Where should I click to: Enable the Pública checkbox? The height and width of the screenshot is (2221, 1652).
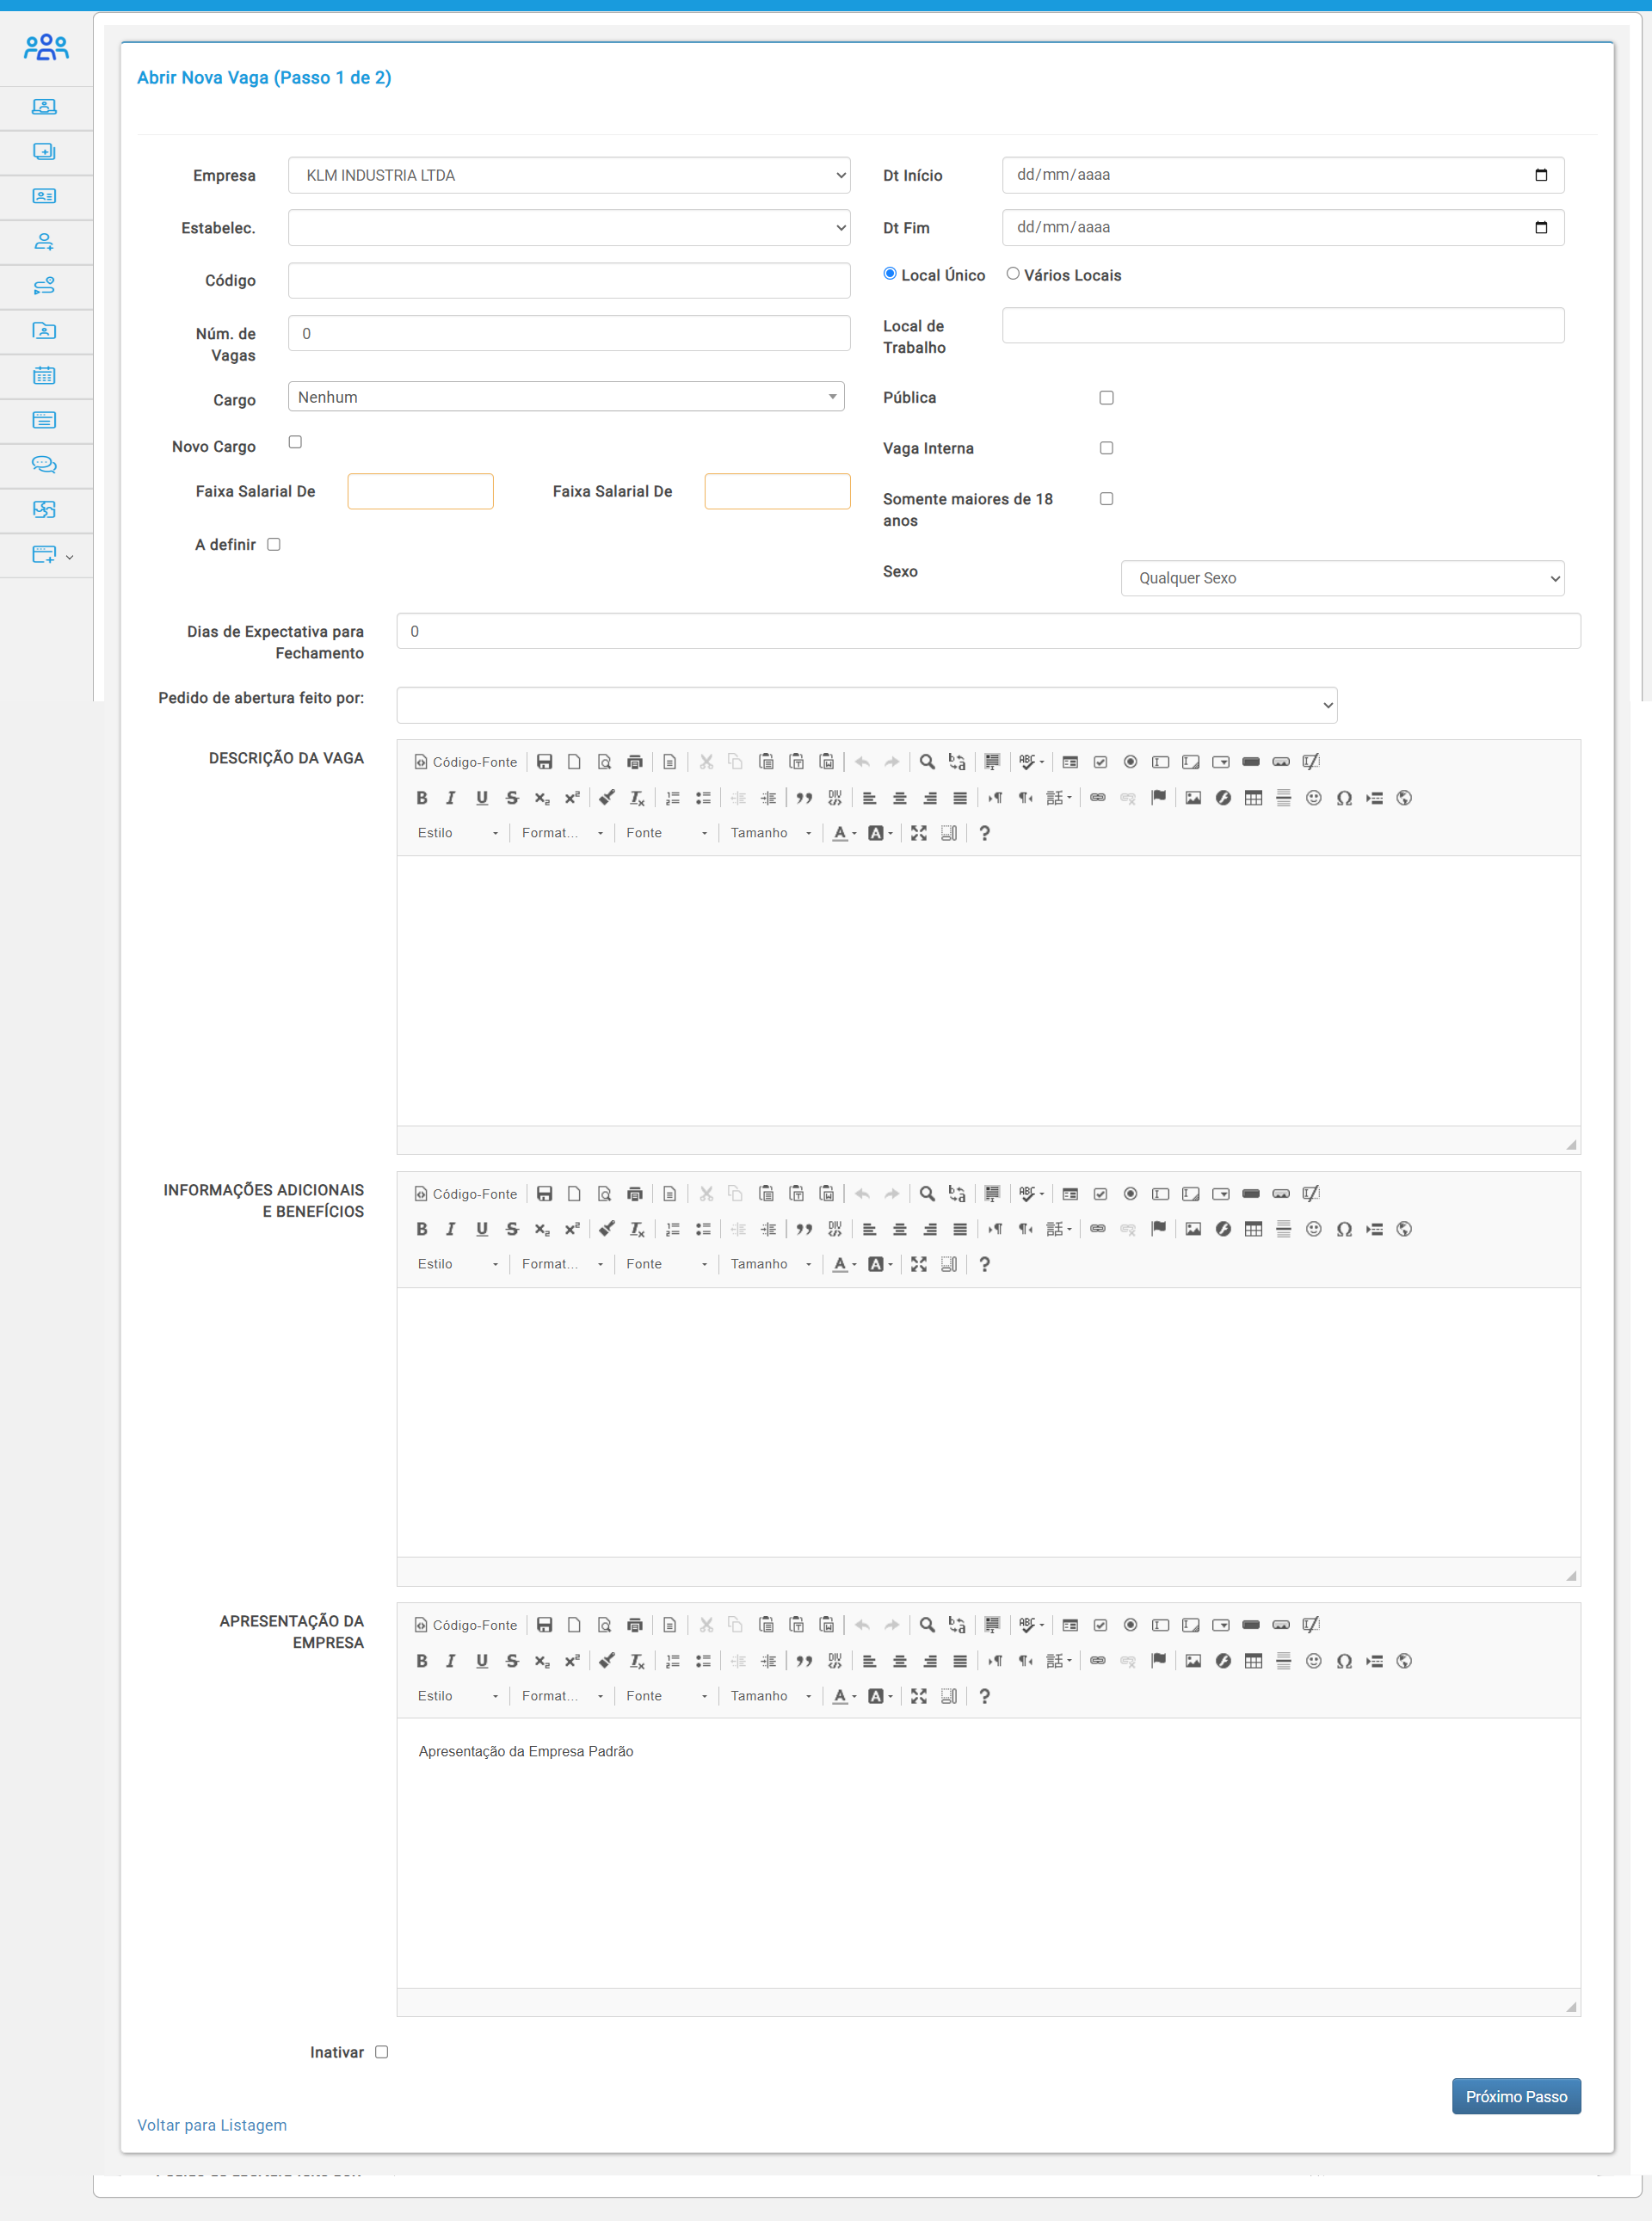1106,398
